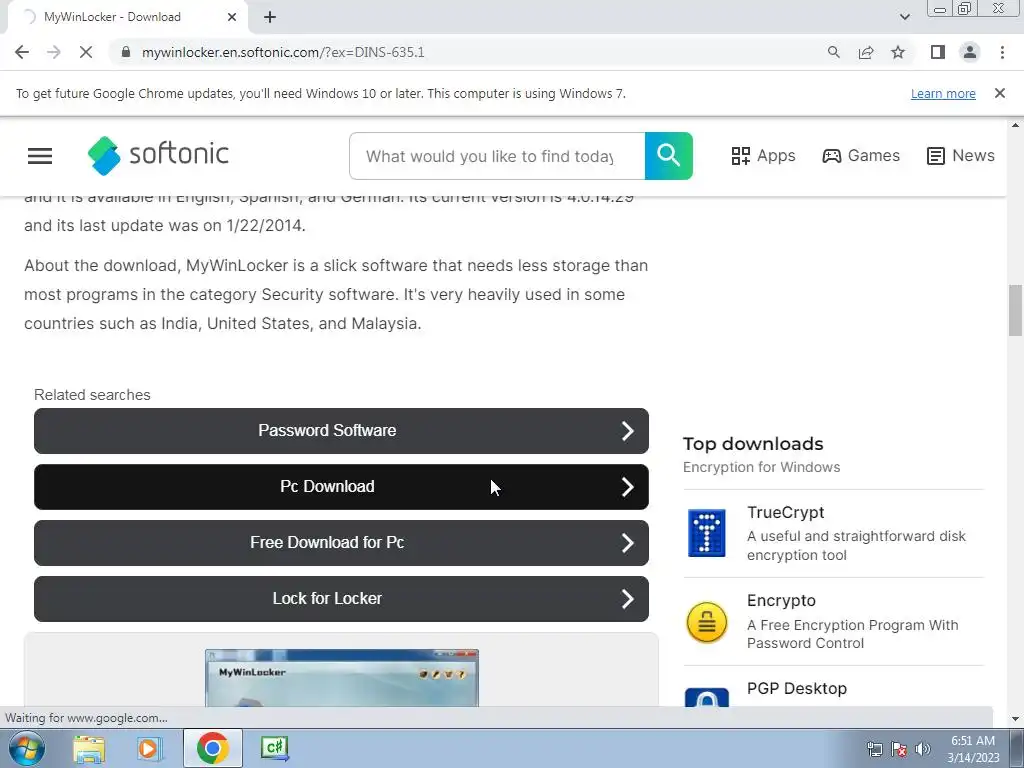Click the site padlock icon

coord(126,52)
